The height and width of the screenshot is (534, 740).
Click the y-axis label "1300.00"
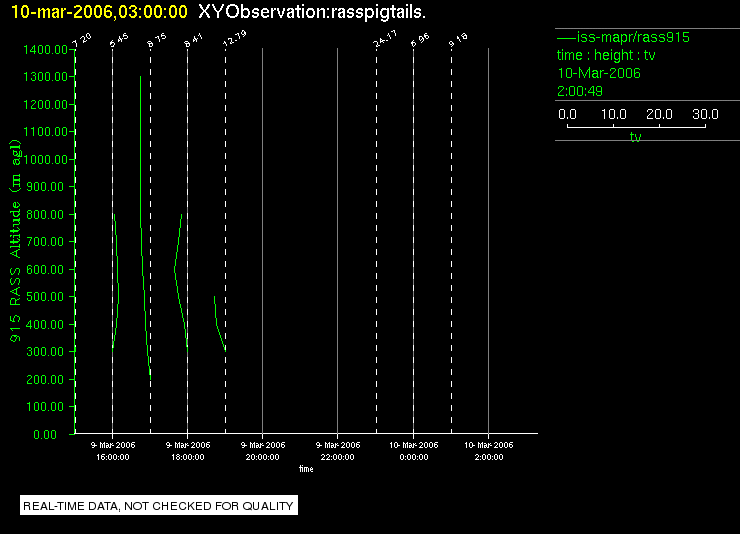point(45,76)
